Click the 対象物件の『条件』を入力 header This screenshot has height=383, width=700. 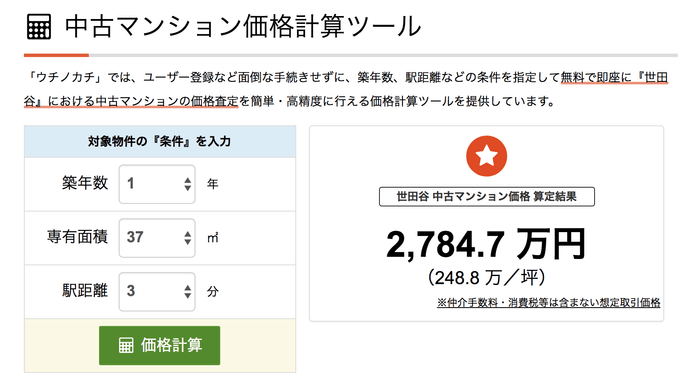[159, 142]
